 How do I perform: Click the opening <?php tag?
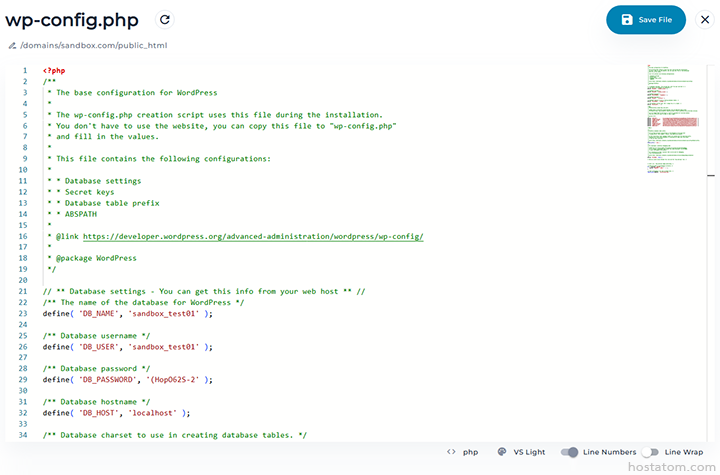55,70
